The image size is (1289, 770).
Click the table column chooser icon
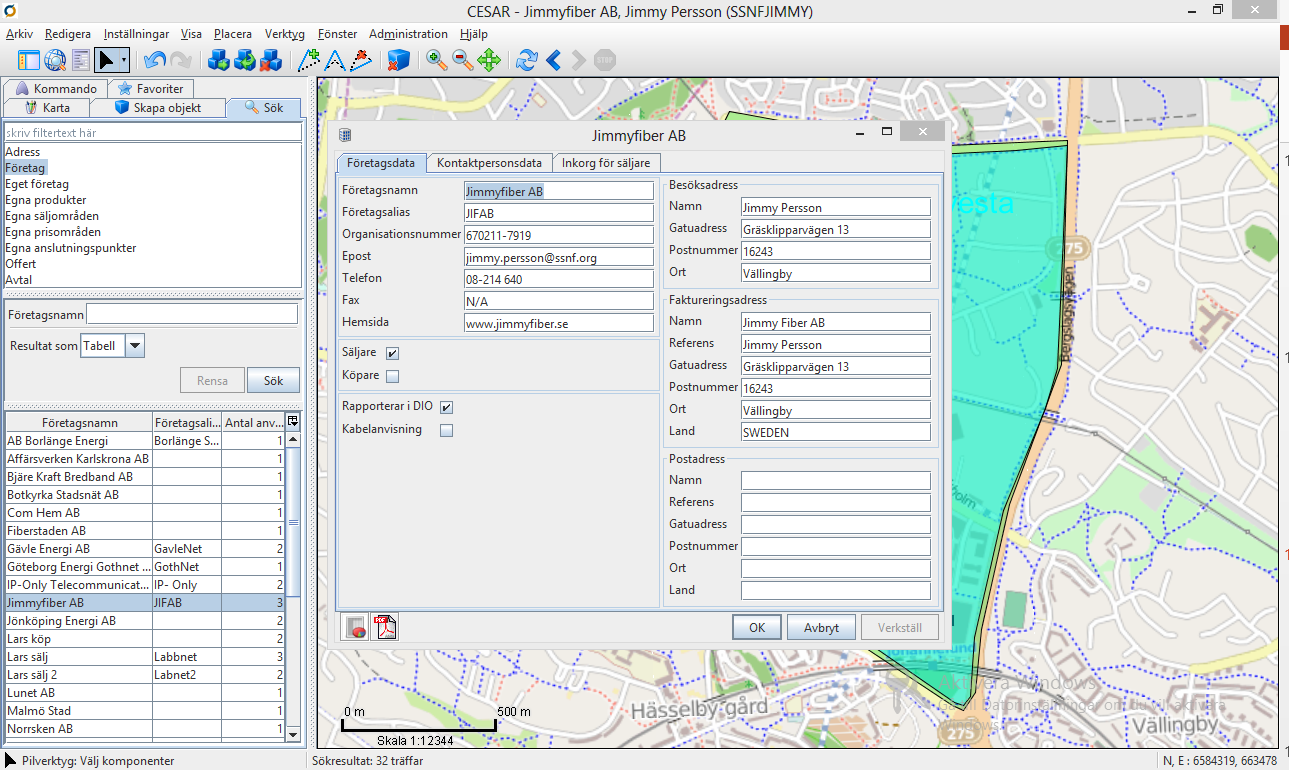click(x=292, y=422)
